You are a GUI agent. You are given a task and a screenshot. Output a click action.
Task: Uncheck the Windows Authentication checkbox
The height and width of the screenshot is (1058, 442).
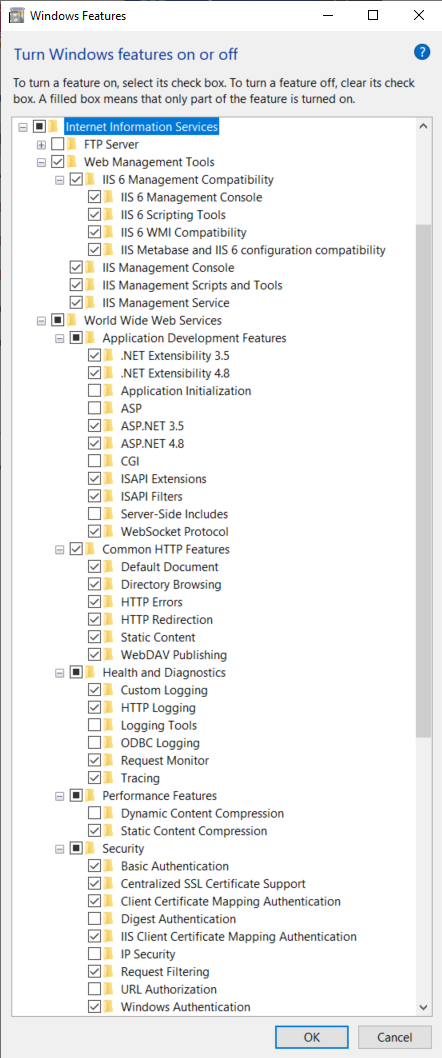pos(94,1007)
